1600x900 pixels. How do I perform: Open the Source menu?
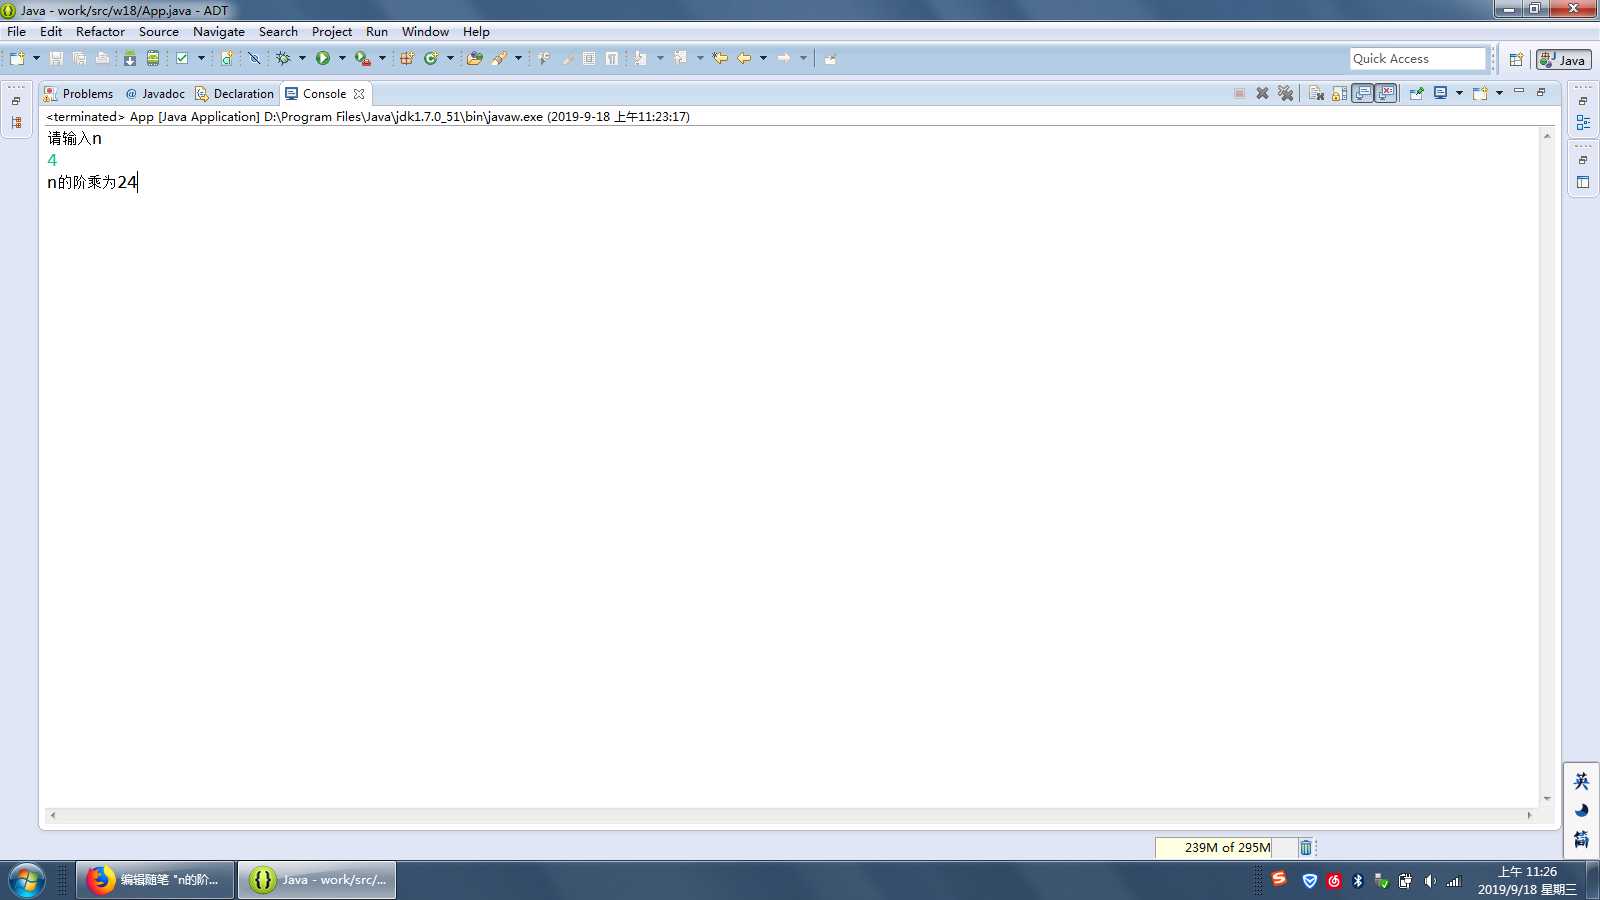159,31
